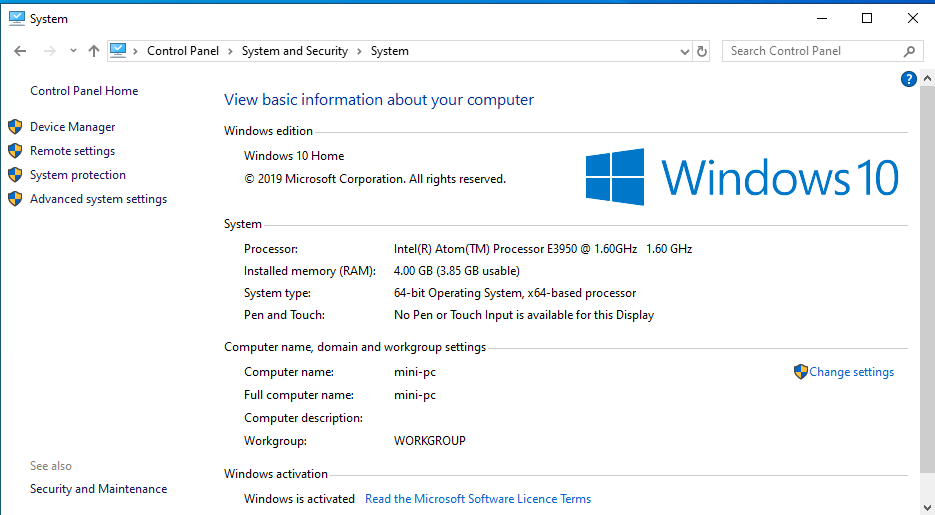Click the scrollbar down arrow
The width and height of the screenshot is (935, 515).
[927, 507]
